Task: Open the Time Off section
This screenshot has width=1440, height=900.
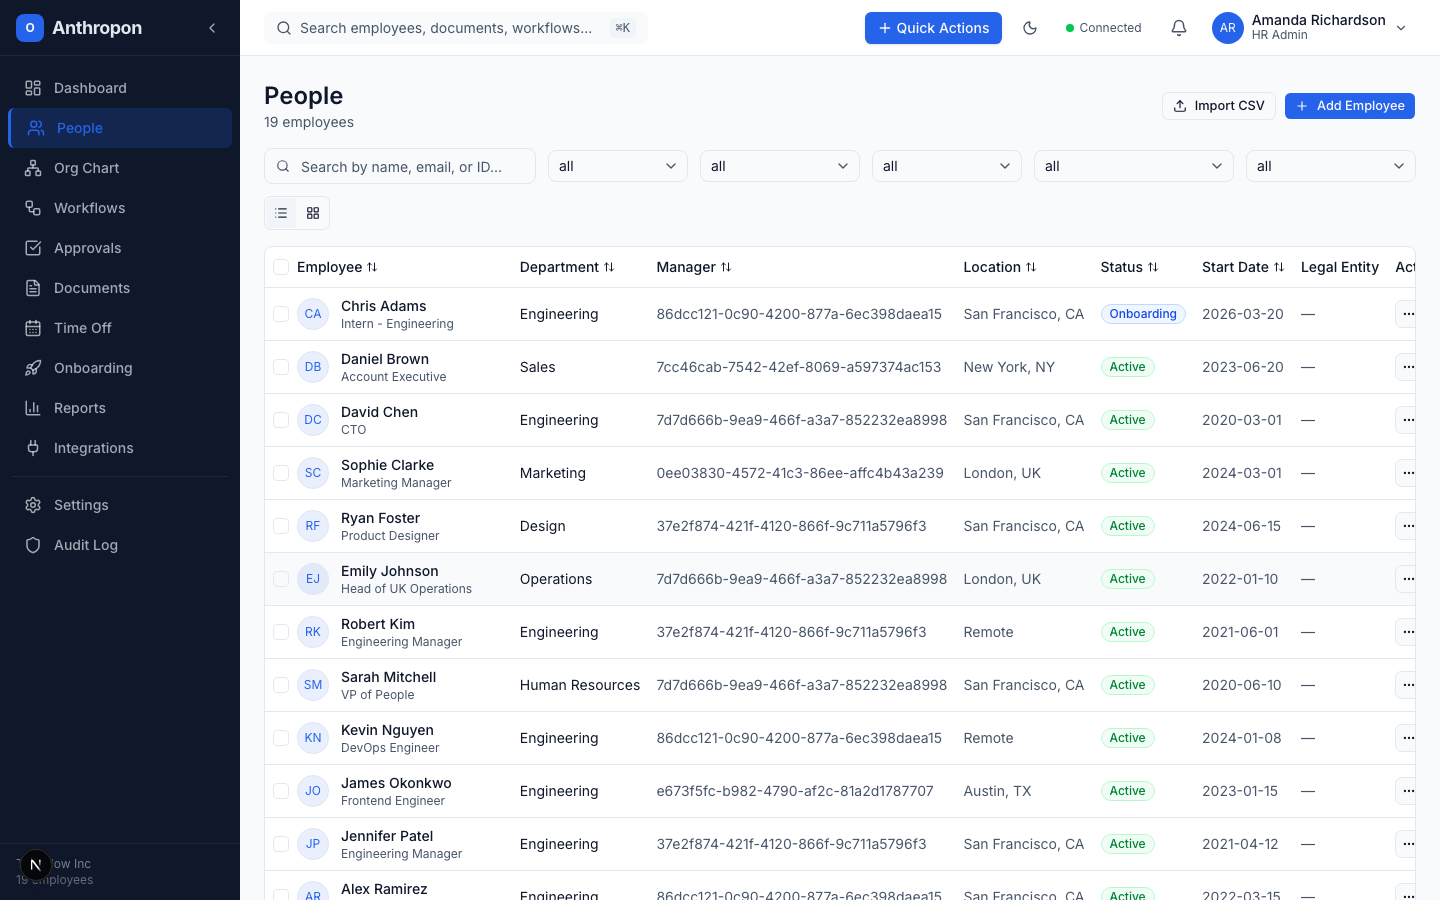Action: [82, 328]
